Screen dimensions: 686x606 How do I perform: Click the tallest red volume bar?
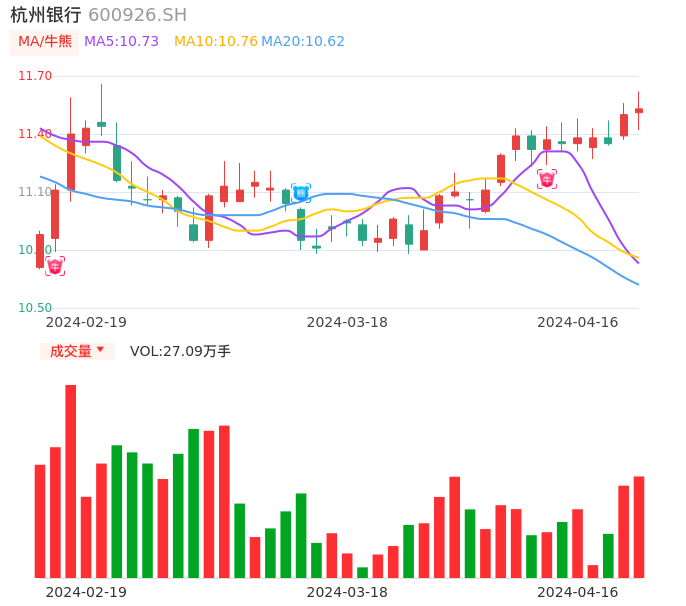pyautogui.click(x=71, y=481)
